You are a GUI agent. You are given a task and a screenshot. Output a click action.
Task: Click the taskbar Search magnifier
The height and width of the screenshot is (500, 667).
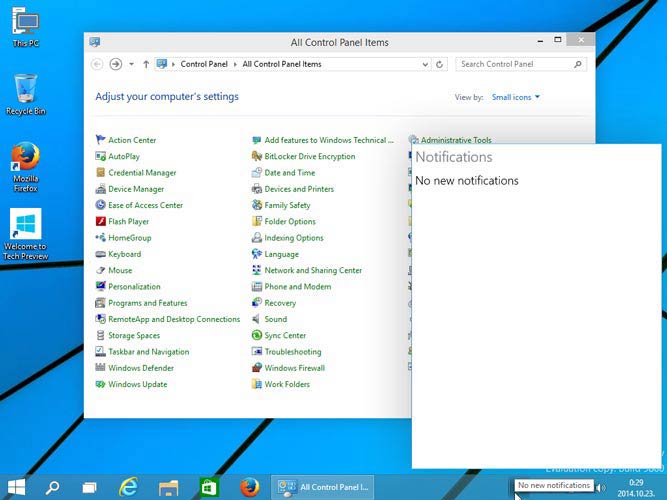[52, 487]
